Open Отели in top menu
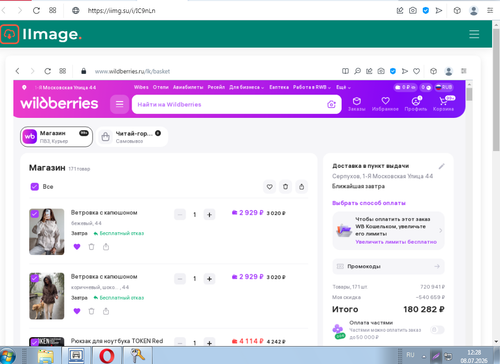This screenshot has width=500, height=364. [x=161, y=87]
